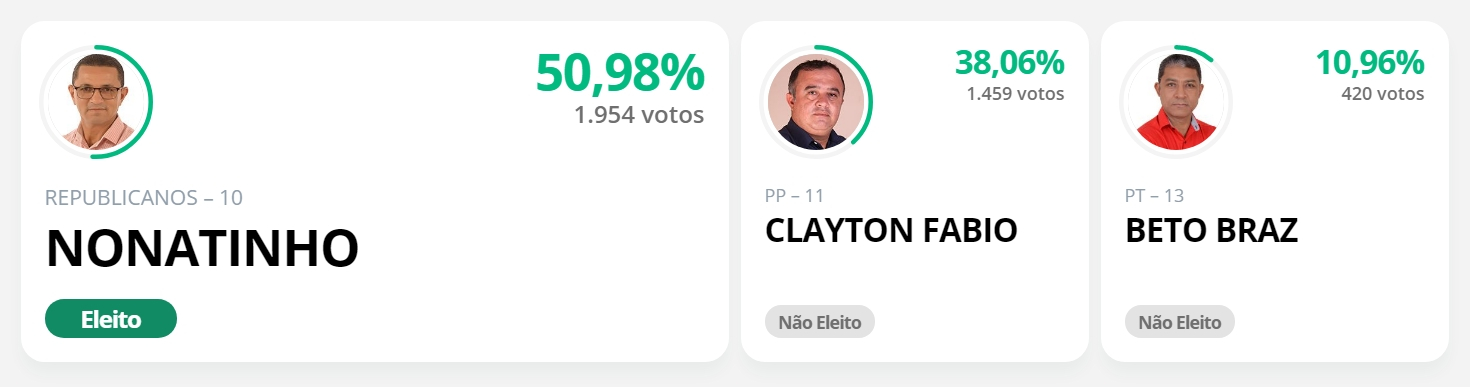Select the NONATINHO candidate name

202,249
